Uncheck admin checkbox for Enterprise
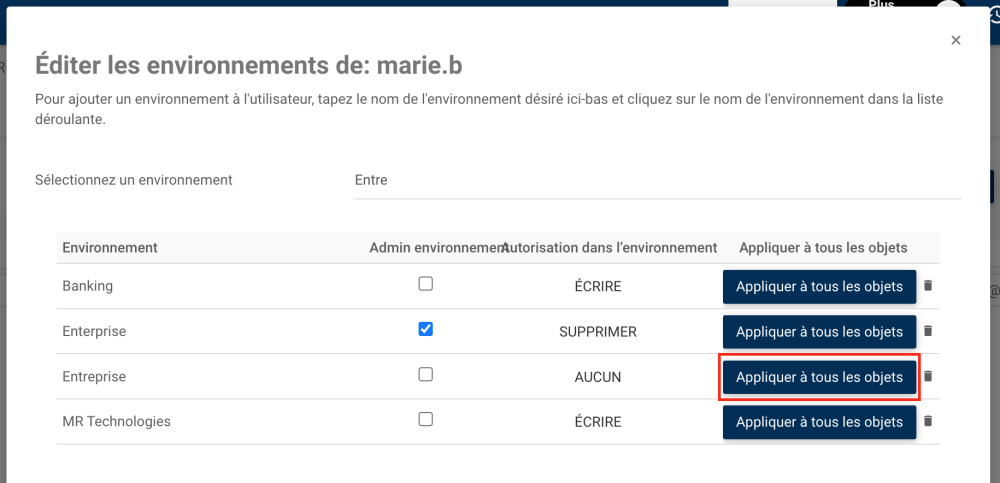Image resolution: width=1000 pixels, height=483 pixels. click(426, 329)
